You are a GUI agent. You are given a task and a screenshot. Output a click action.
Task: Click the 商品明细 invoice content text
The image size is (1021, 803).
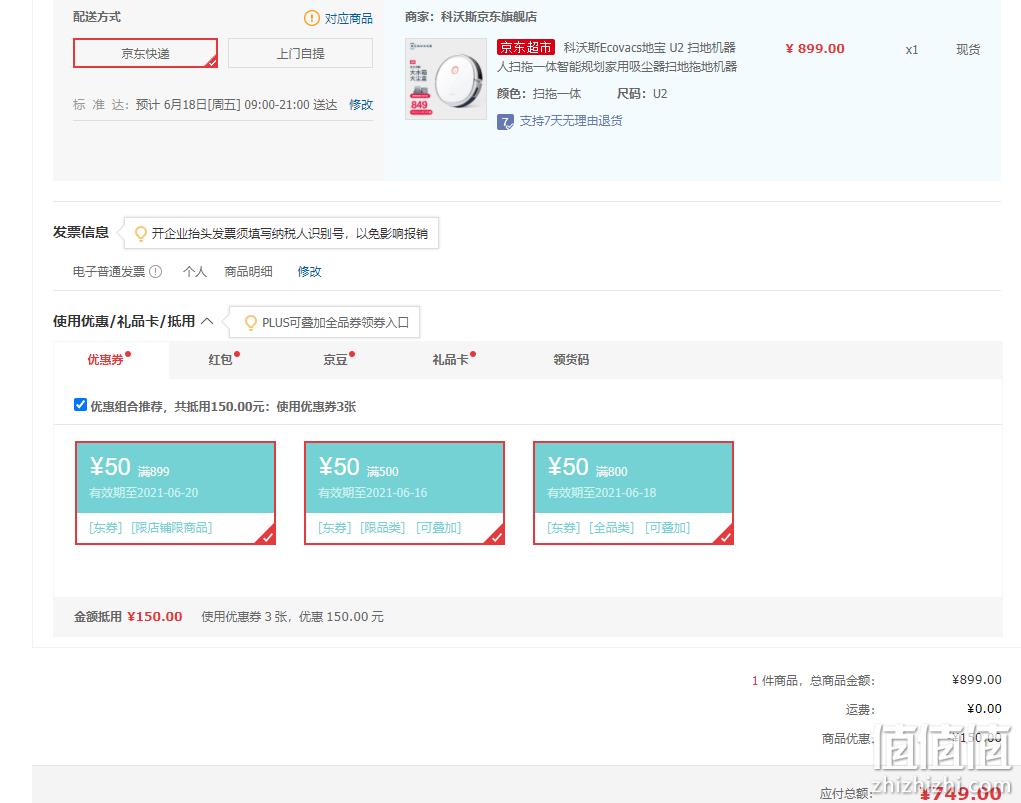248,272
